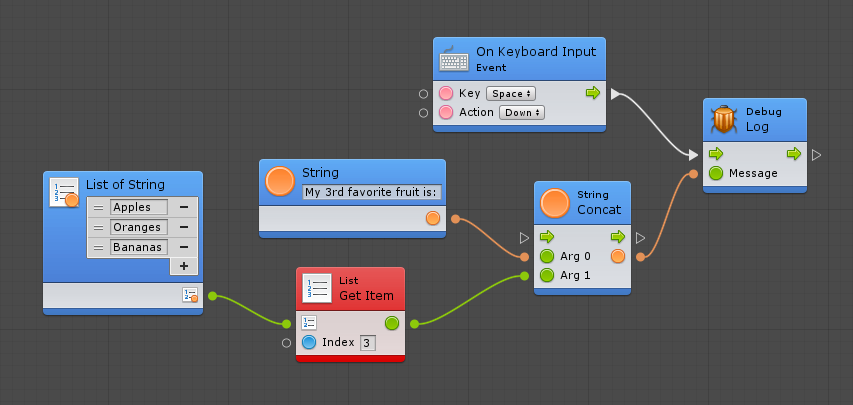Viewport: 853px width, 405px height.
Task: Click the green flow output arrow on On Keyboard Input
Action: 592,93
